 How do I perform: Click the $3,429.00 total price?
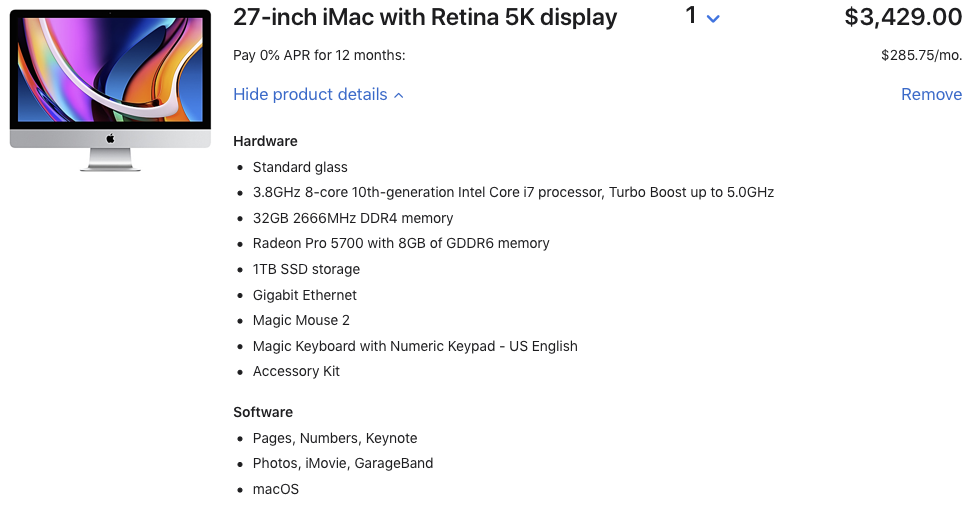click(x=902, y=17)
